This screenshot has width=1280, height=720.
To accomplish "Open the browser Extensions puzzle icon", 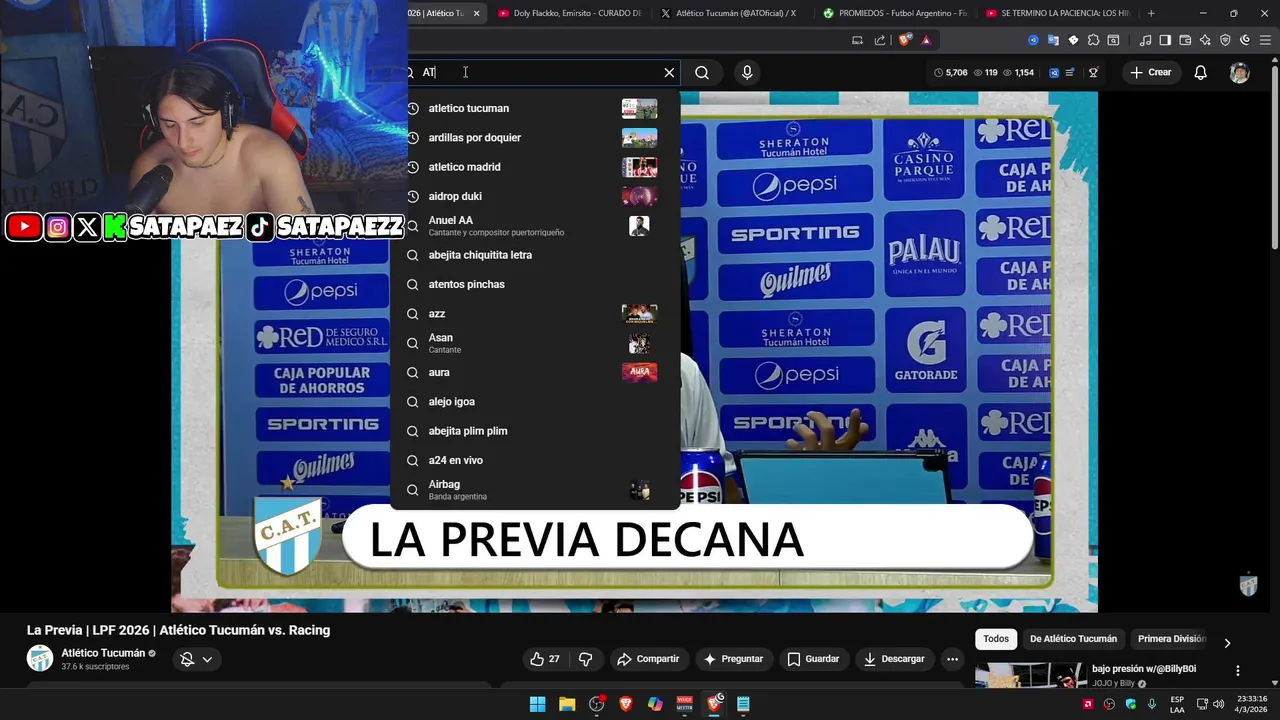I will [x=1093, y=40].
